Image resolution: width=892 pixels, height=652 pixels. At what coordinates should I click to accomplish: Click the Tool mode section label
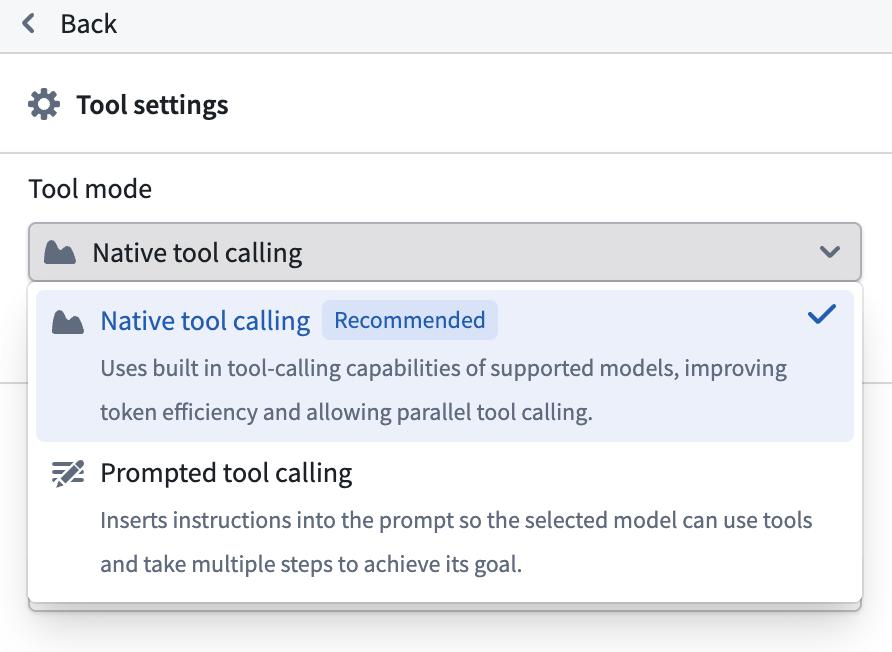coord(90,189)
